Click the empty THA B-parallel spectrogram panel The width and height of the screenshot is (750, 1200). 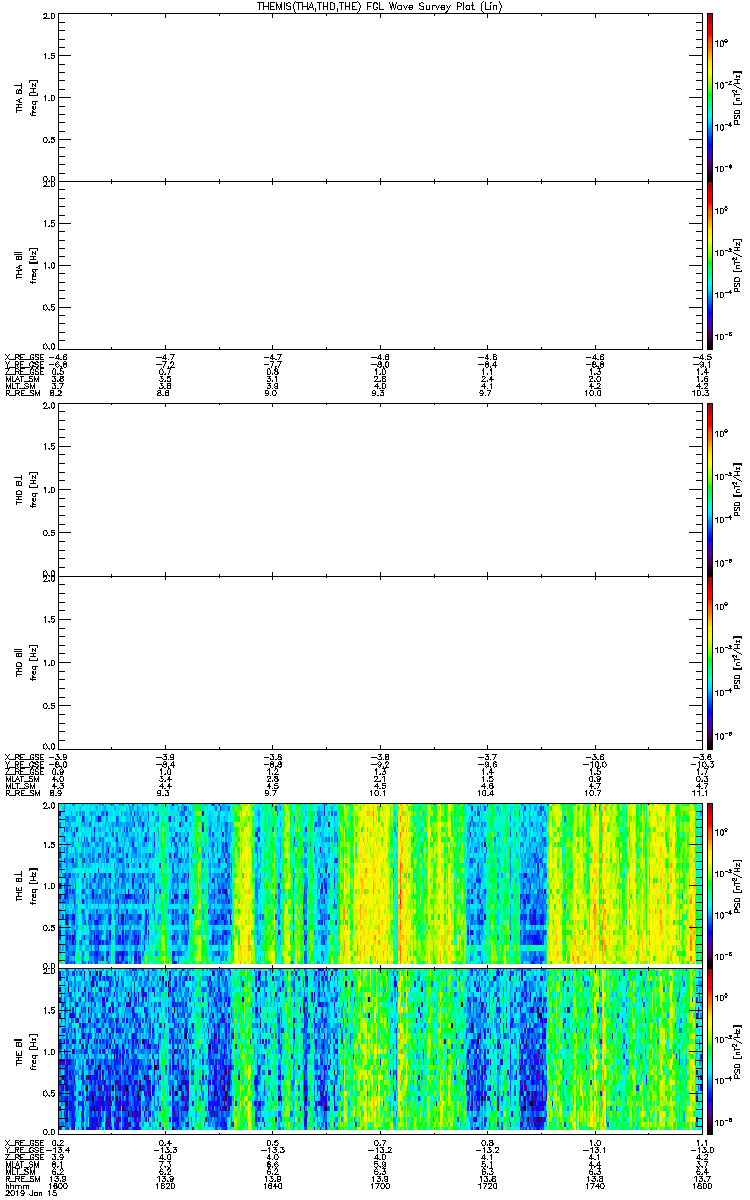coord(379,263)
